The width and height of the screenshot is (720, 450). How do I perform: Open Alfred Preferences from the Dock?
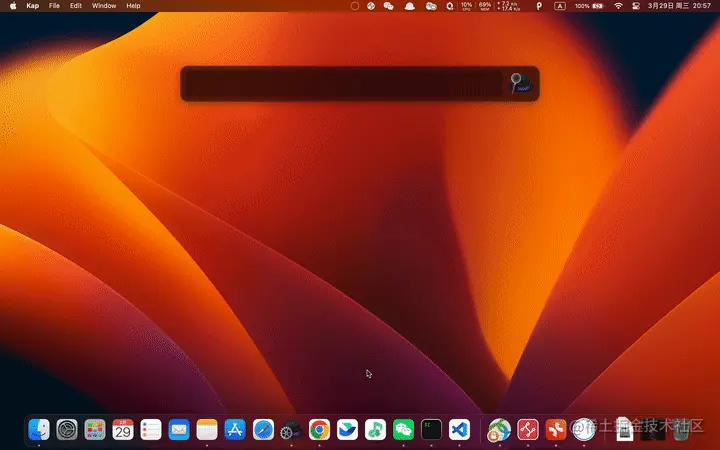point(291,430)
